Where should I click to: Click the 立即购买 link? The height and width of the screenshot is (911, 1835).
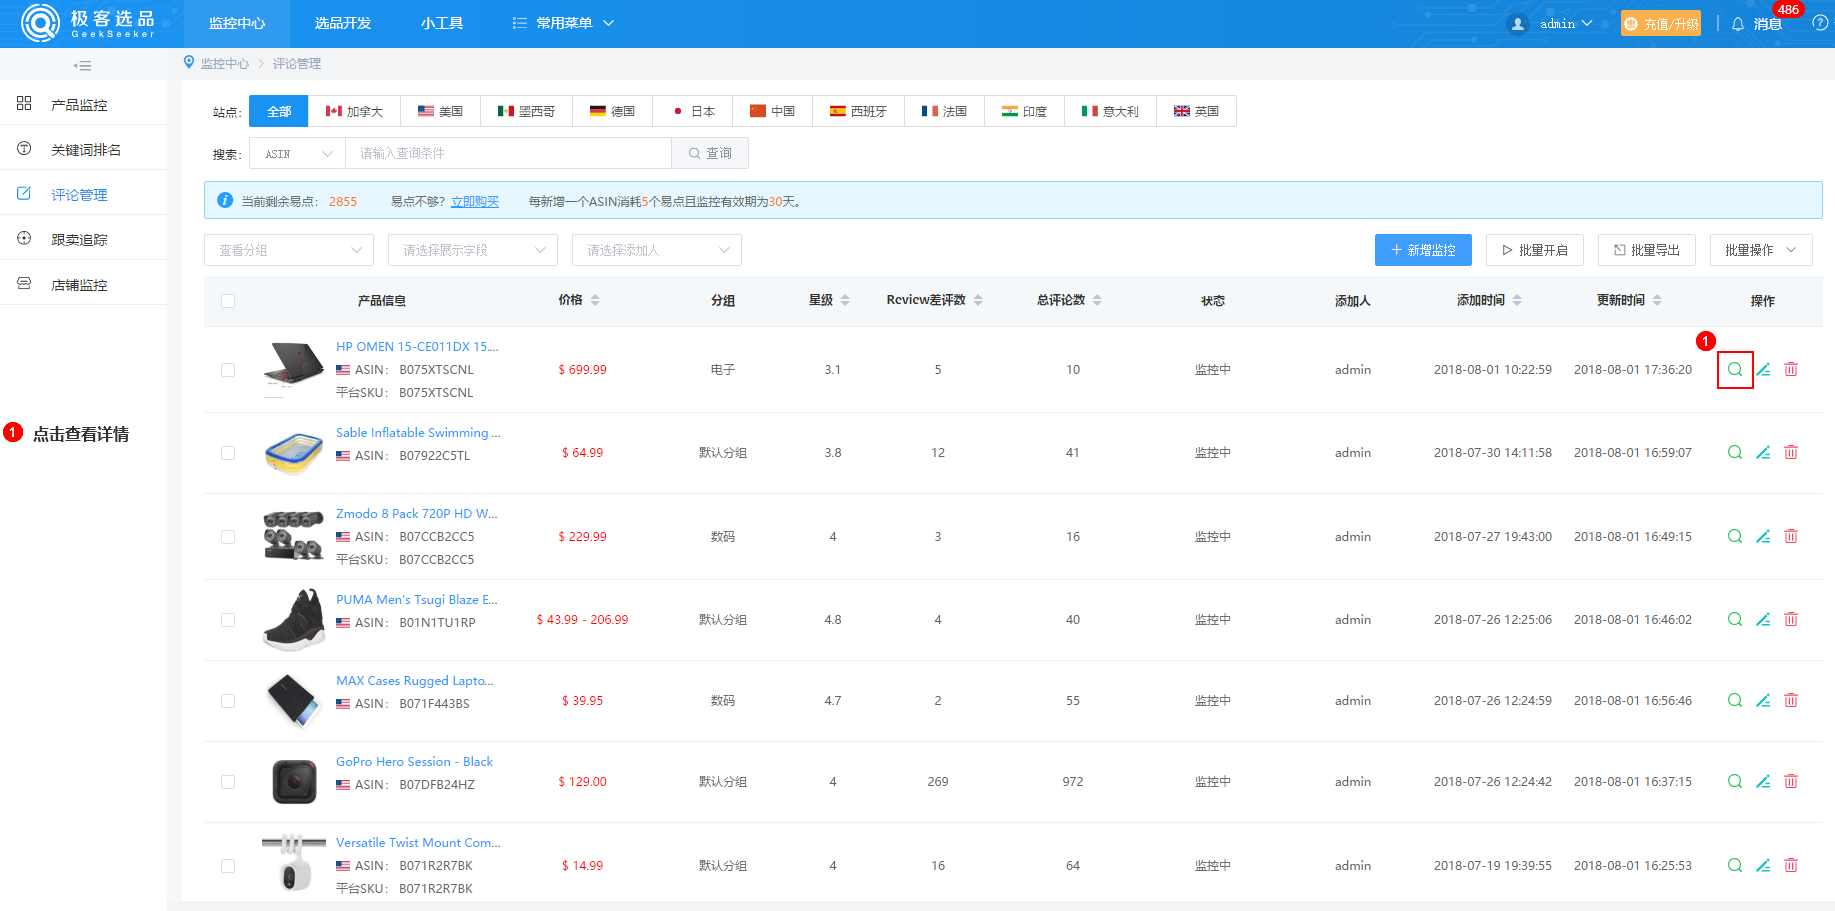point(475,201)
